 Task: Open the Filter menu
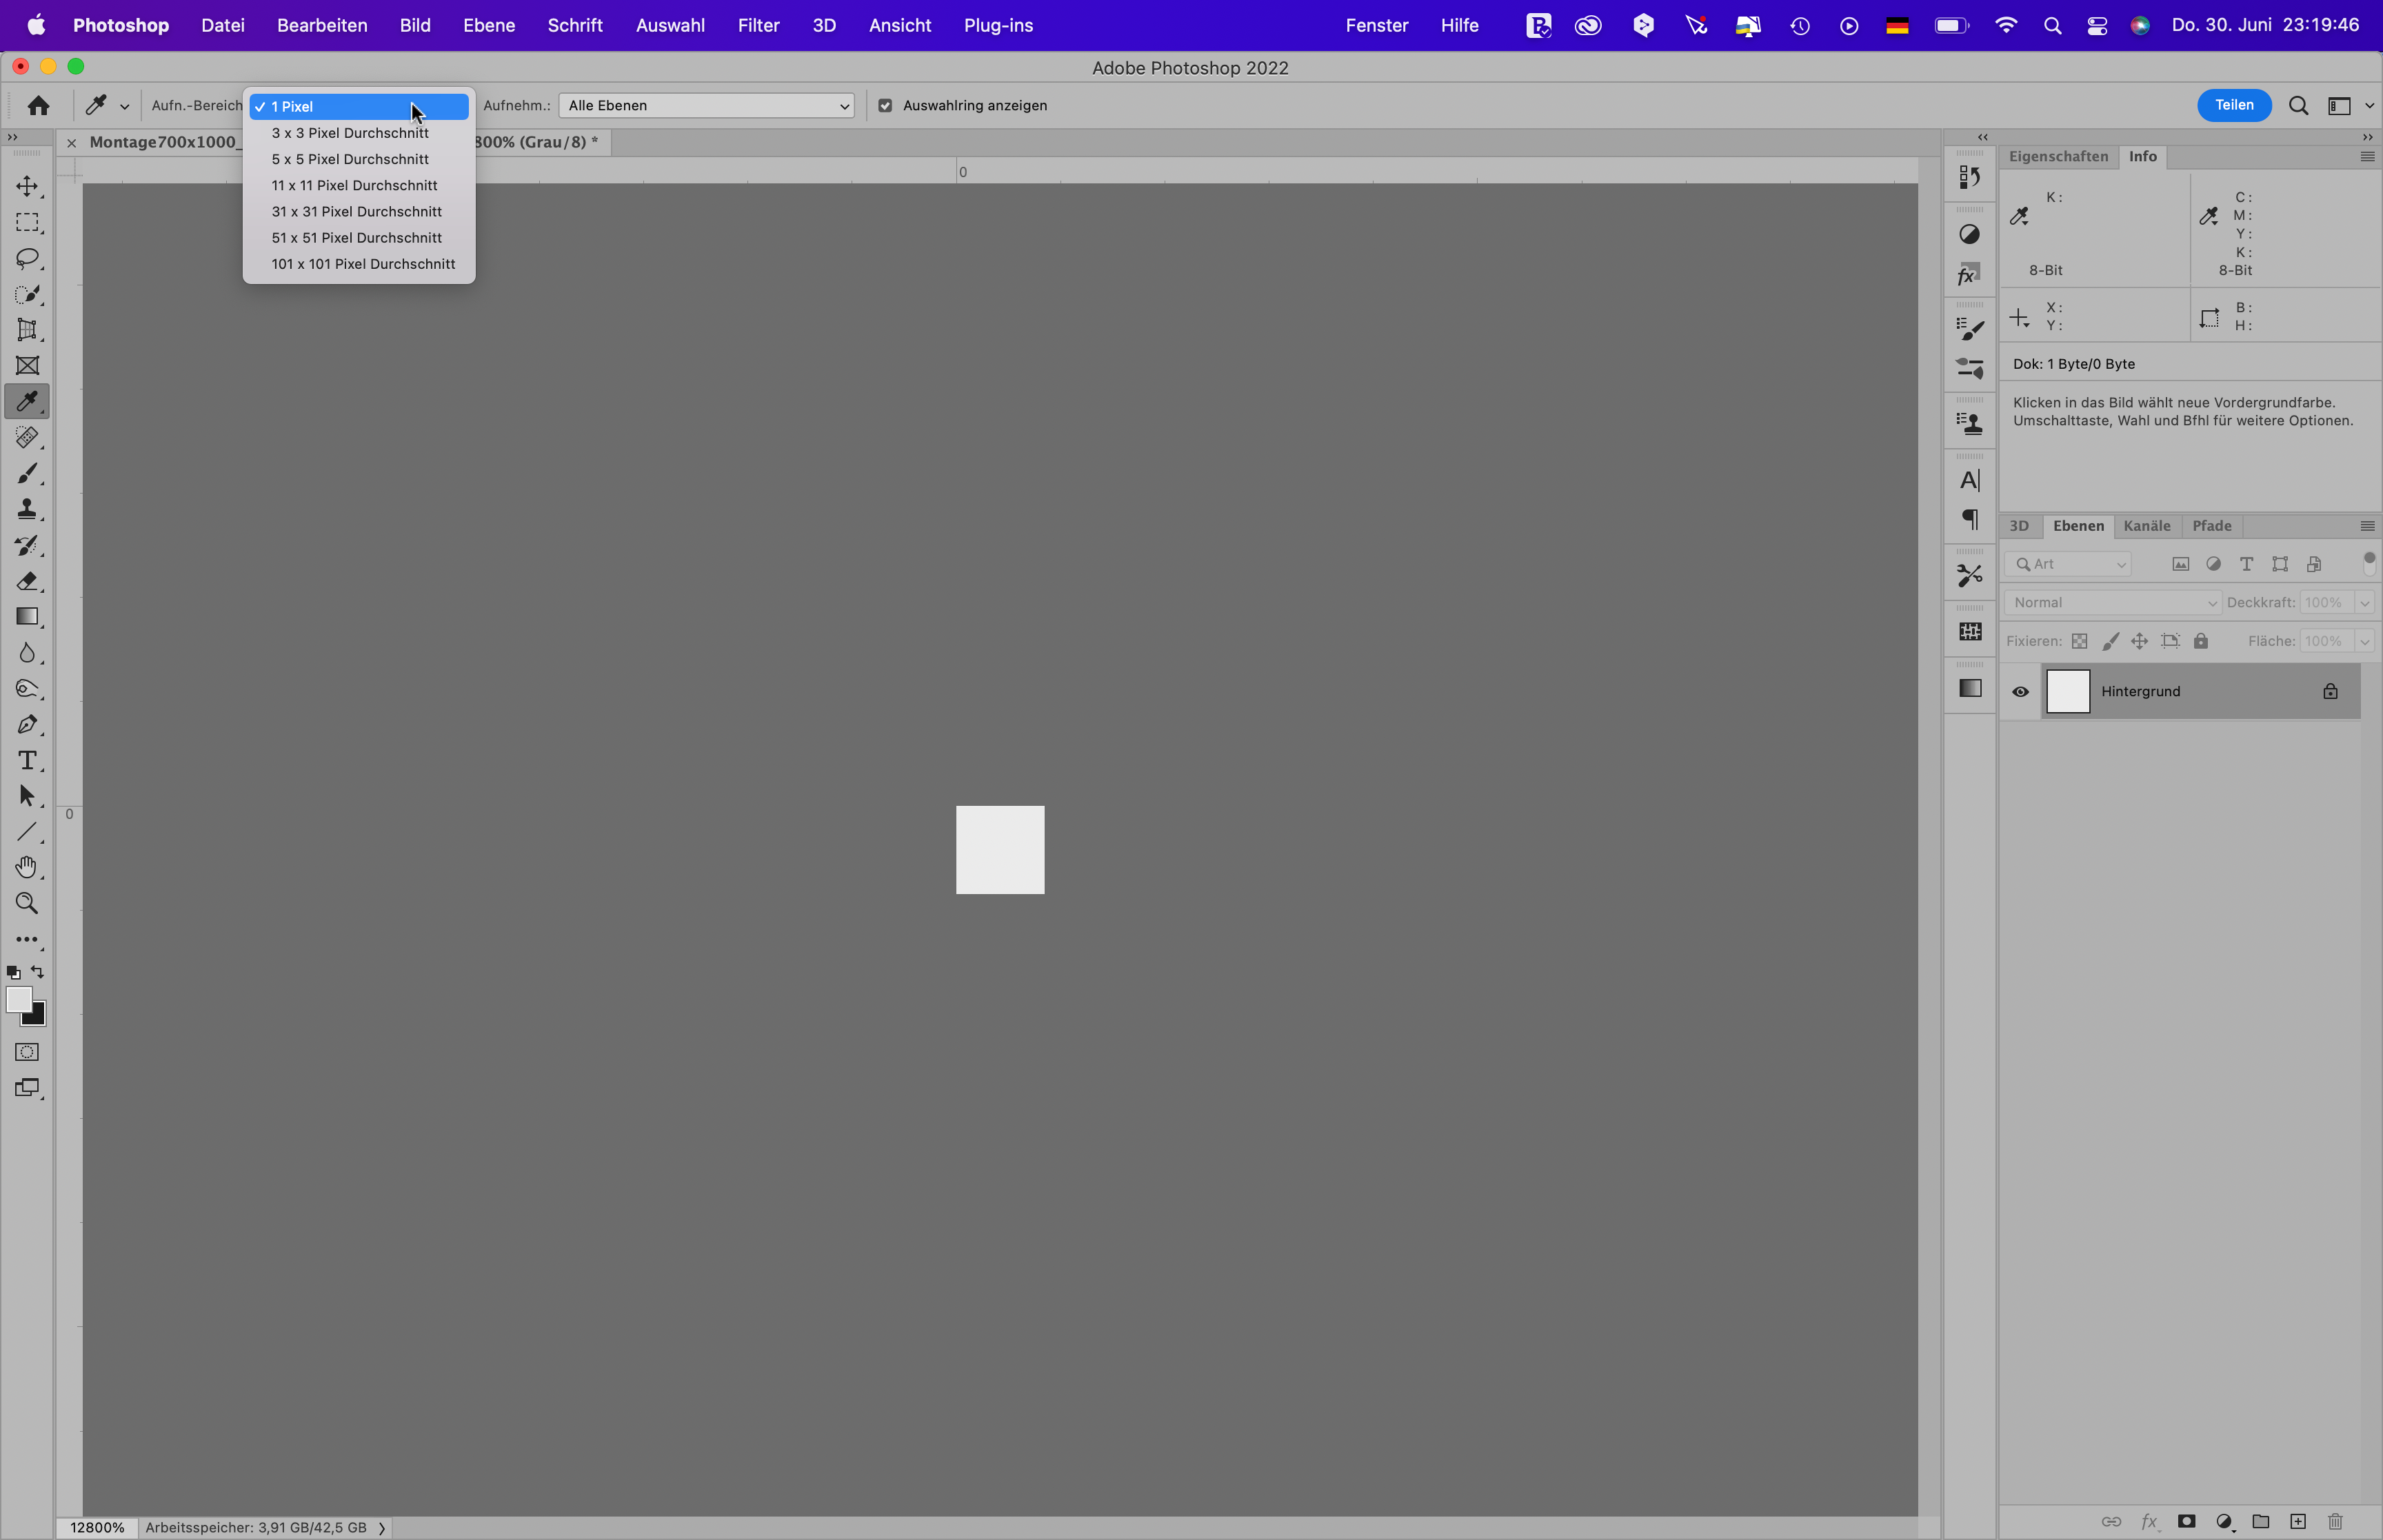[758, 25]
